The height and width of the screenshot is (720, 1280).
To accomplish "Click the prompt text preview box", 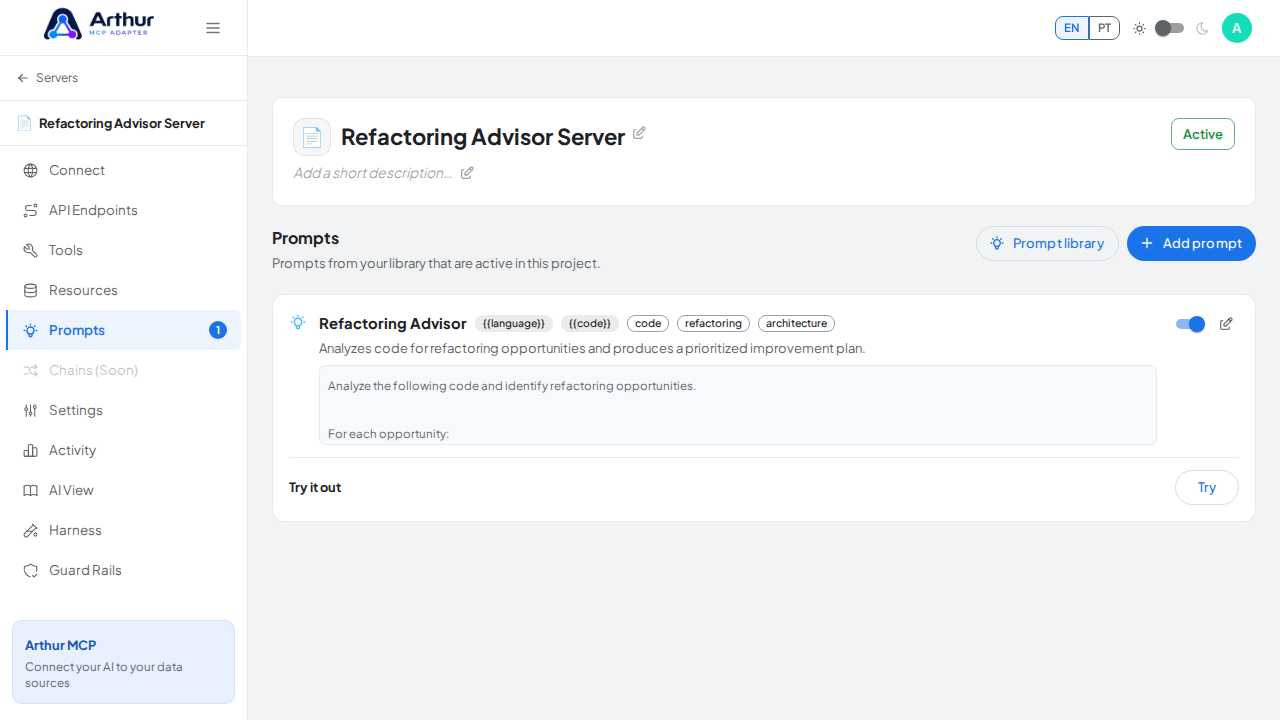I will click(738, 405).
